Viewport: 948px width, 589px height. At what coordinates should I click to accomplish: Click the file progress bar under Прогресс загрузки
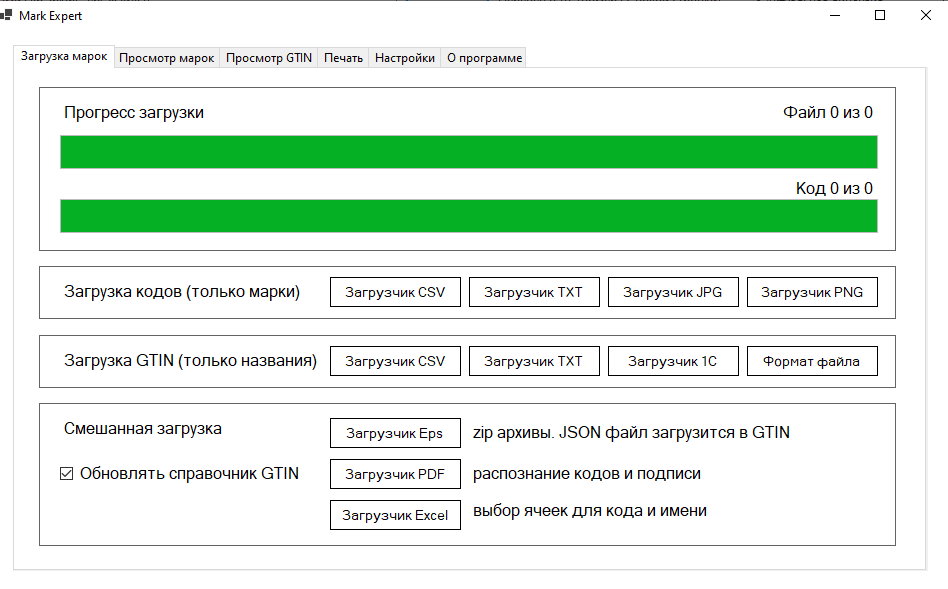pos(468,152)
